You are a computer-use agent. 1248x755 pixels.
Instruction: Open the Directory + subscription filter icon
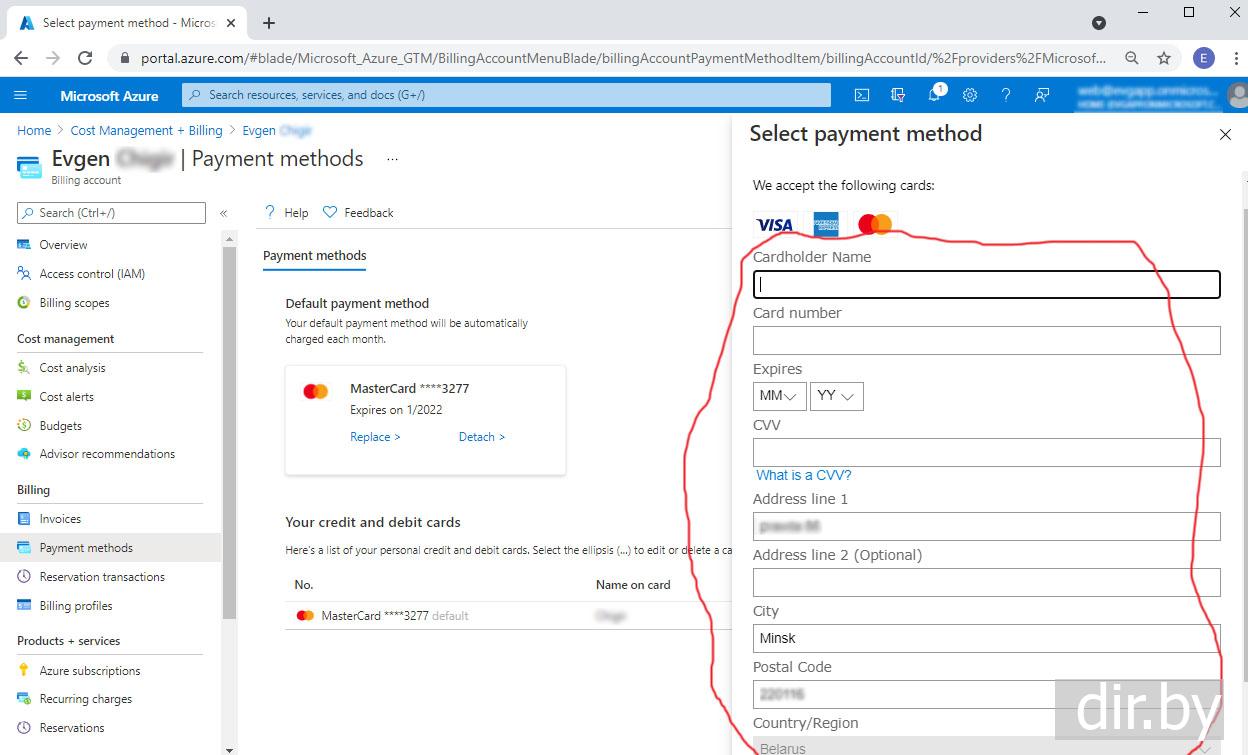tap(898, 95)
